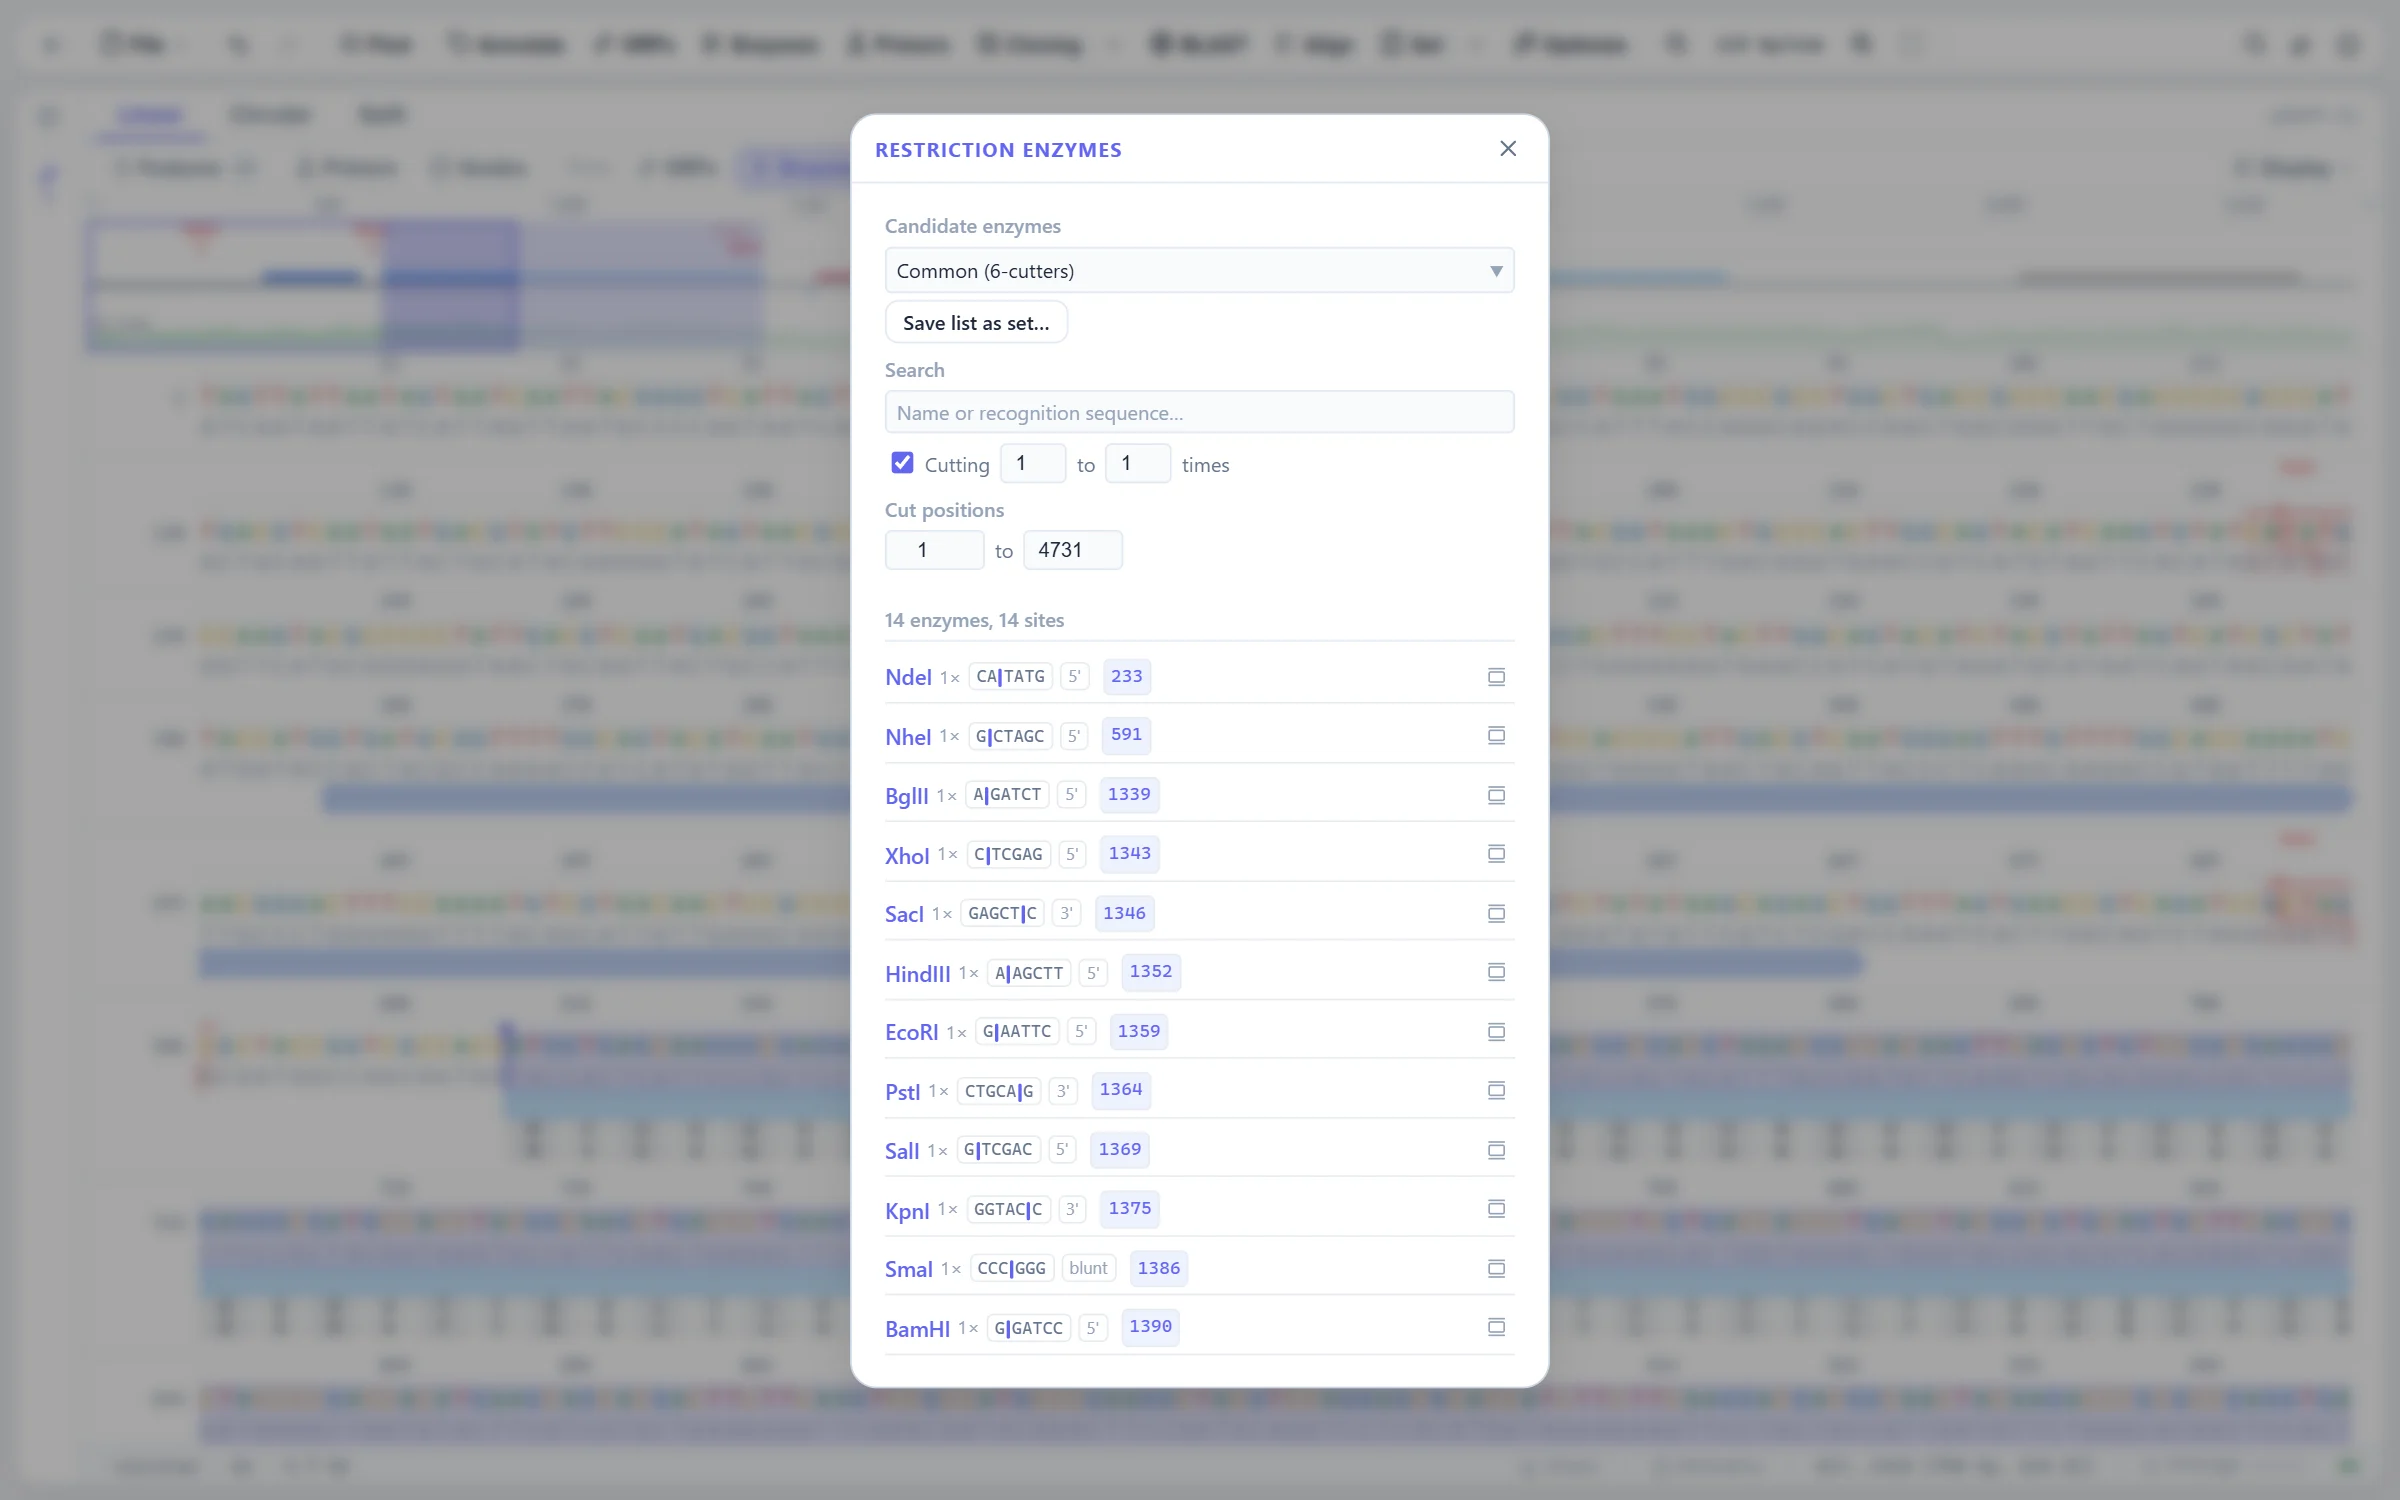Click the PstI row window icon
Screen dimensions: 2400x1500
(x=1496, y=1090)
